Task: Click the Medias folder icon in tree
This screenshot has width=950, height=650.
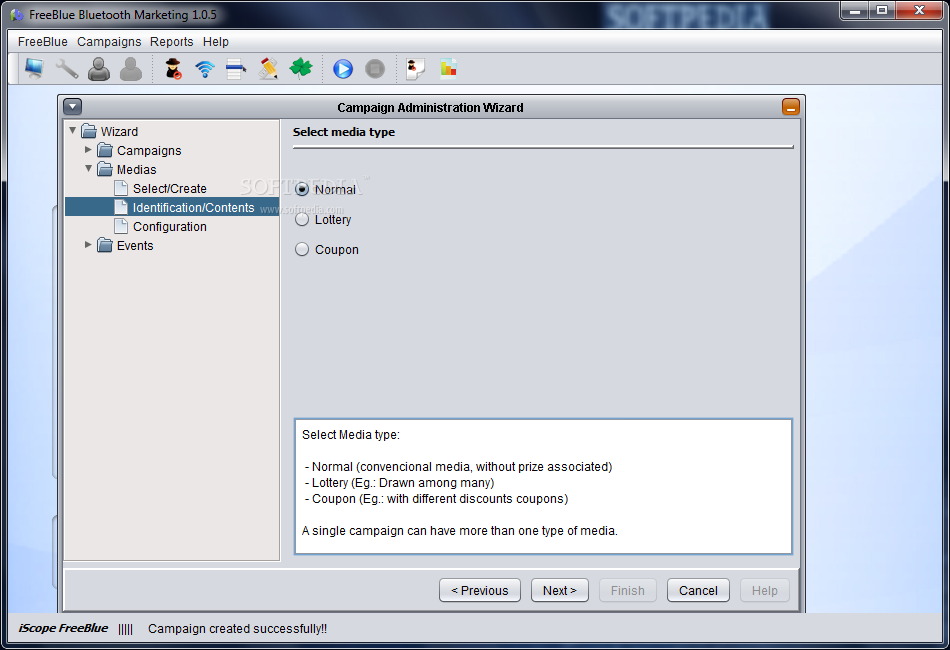Action: [x=105, y=169]
